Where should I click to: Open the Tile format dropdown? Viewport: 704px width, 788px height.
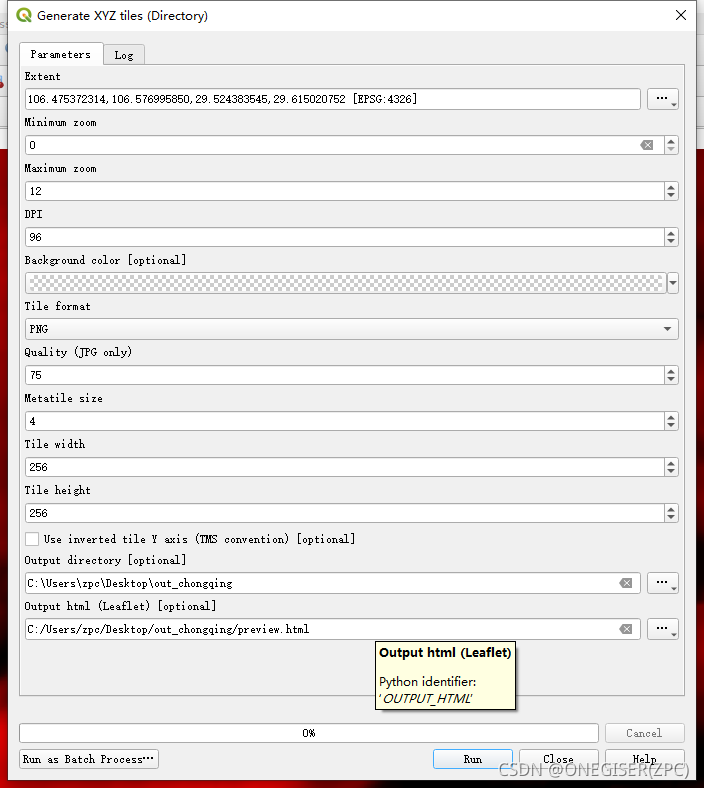point(351,329)
